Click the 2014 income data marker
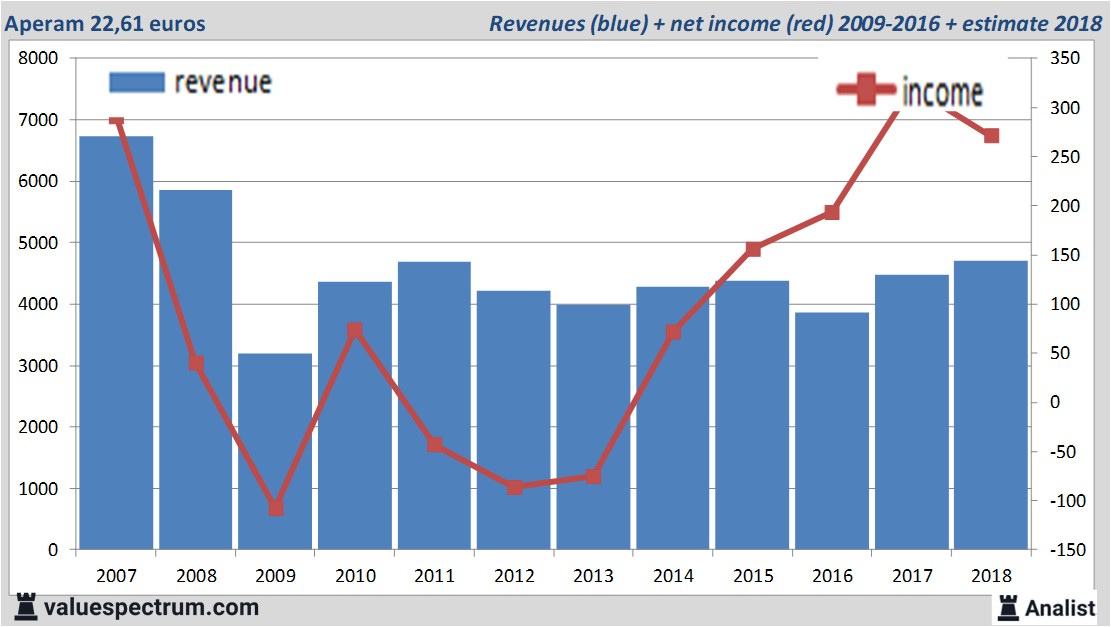 click(673, 332)
